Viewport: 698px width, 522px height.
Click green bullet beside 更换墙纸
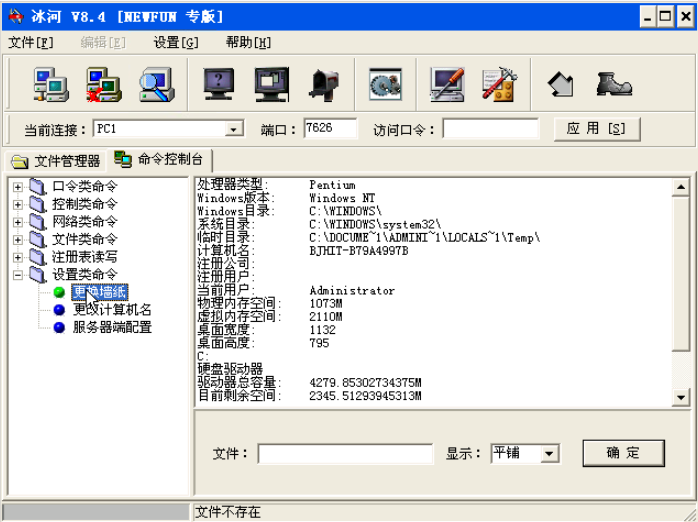coord(59,292)
